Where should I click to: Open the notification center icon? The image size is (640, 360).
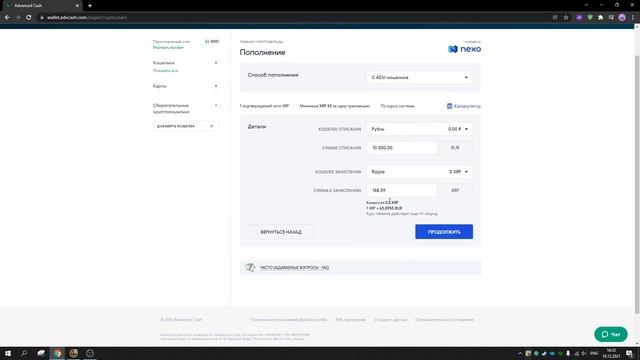[x=629, y=353]
